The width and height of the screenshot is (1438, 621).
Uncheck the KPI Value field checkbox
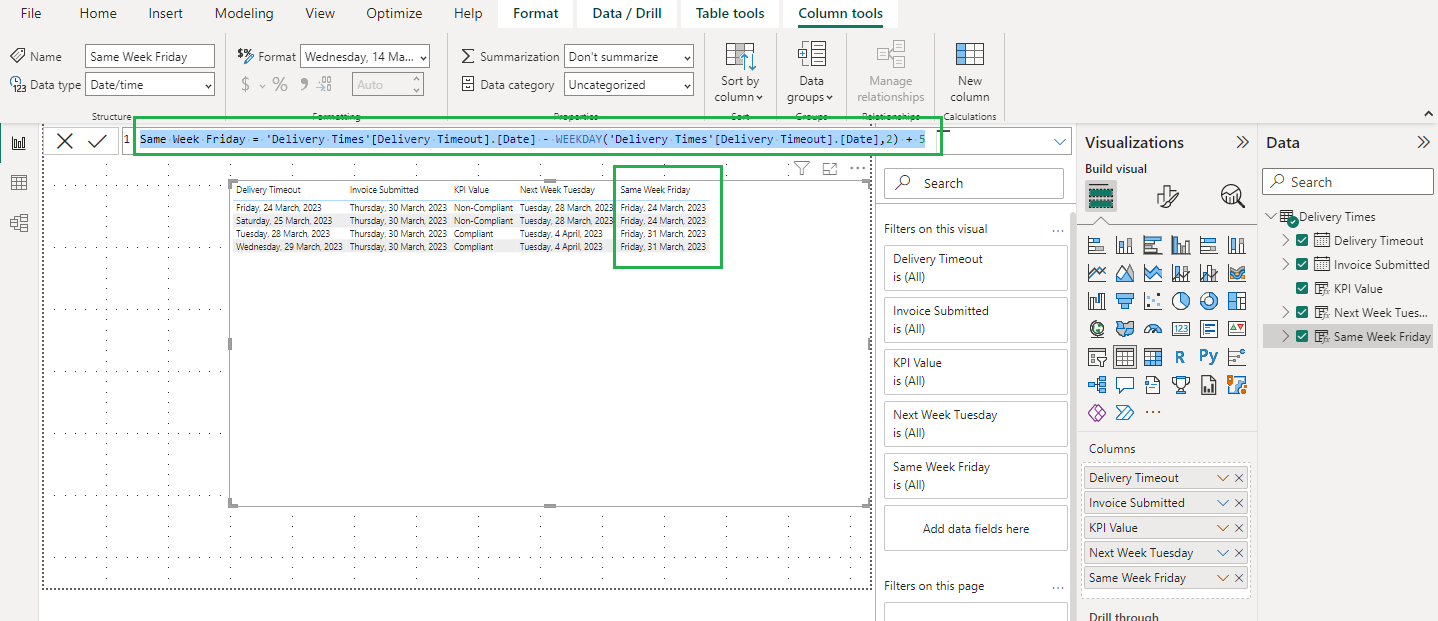[1302, 288]
